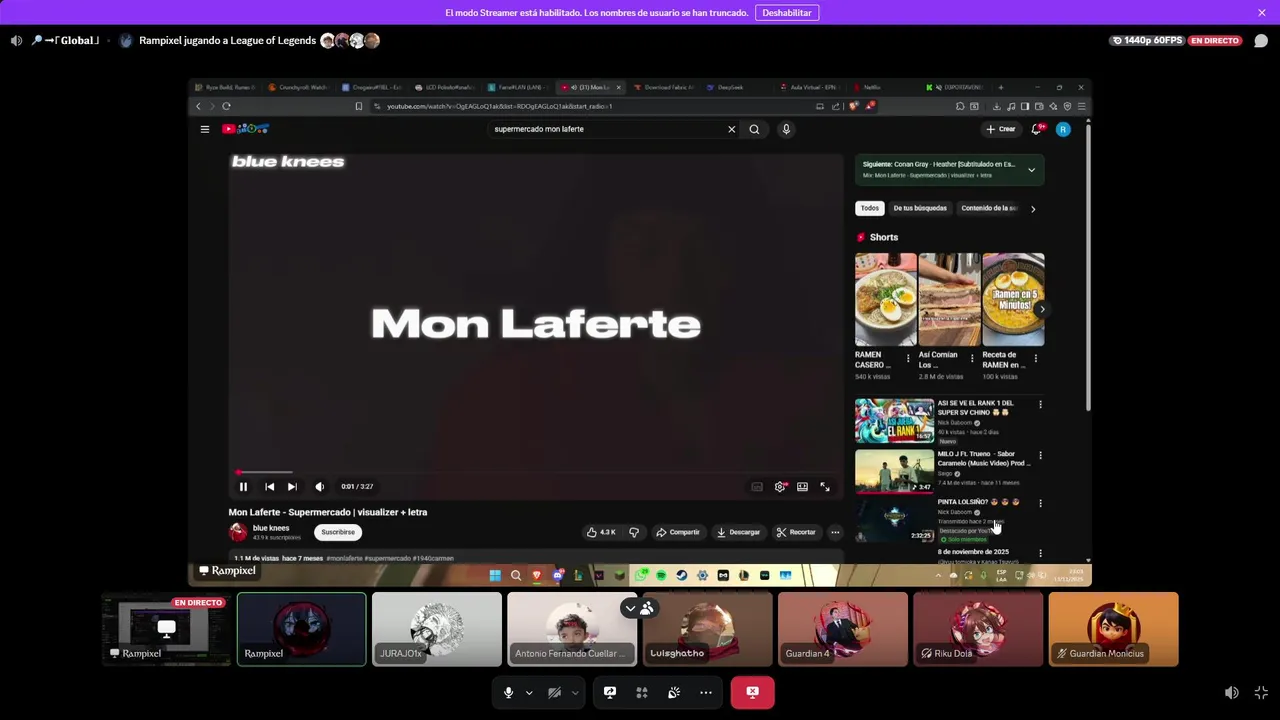
Task: Toggle subtitles in YouTube player
Action: tap(757, 487)
